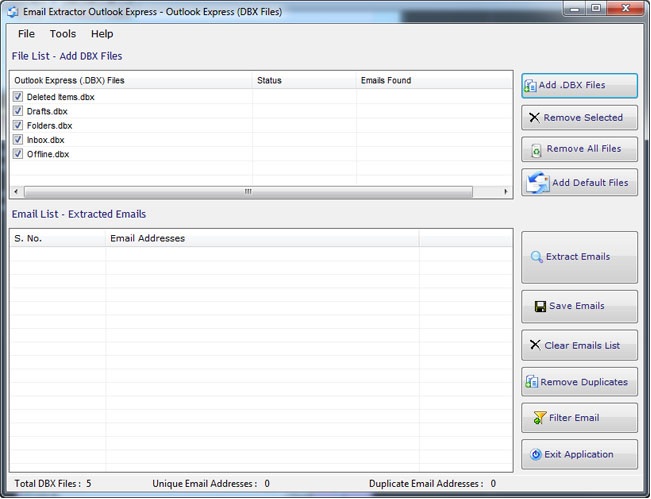651x499 pixels.
Task: Click the file list horizontal scrollbar thumb
Action: tap(247, 192)
